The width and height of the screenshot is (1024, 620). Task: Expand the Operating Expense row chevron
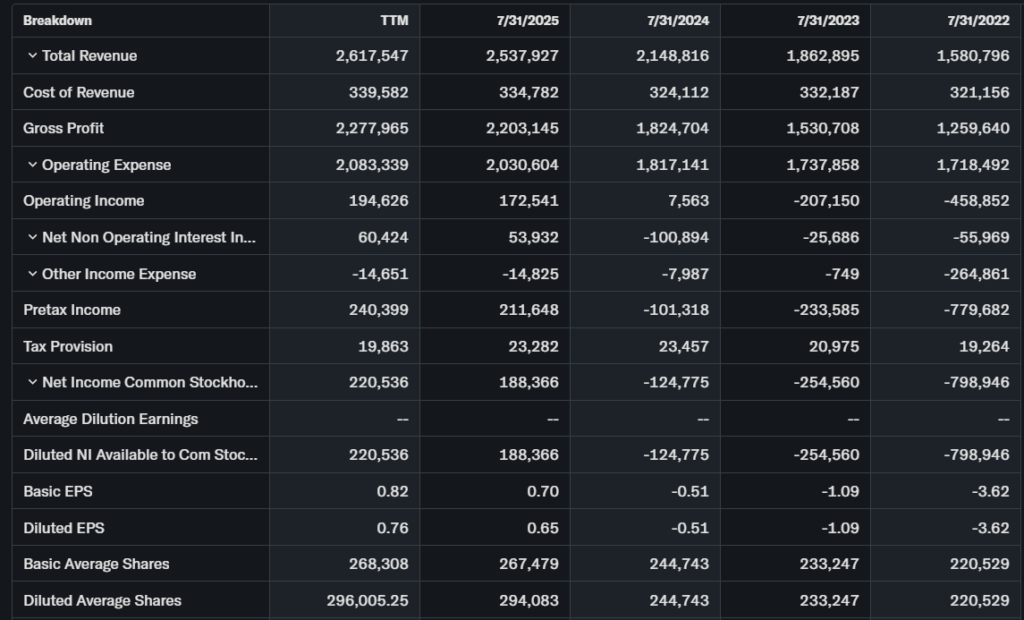pyautogui.click(x=32, y=165)
